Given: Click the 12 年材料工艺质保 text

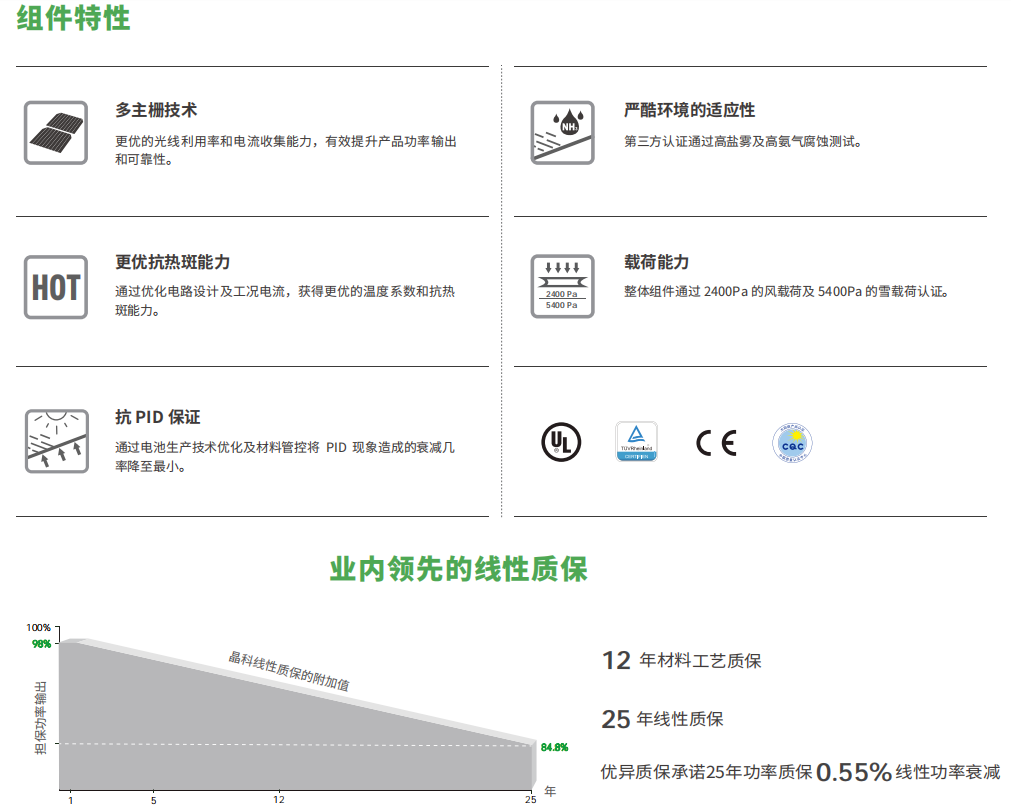Looking at the screenshot, I should coord(682,661).
